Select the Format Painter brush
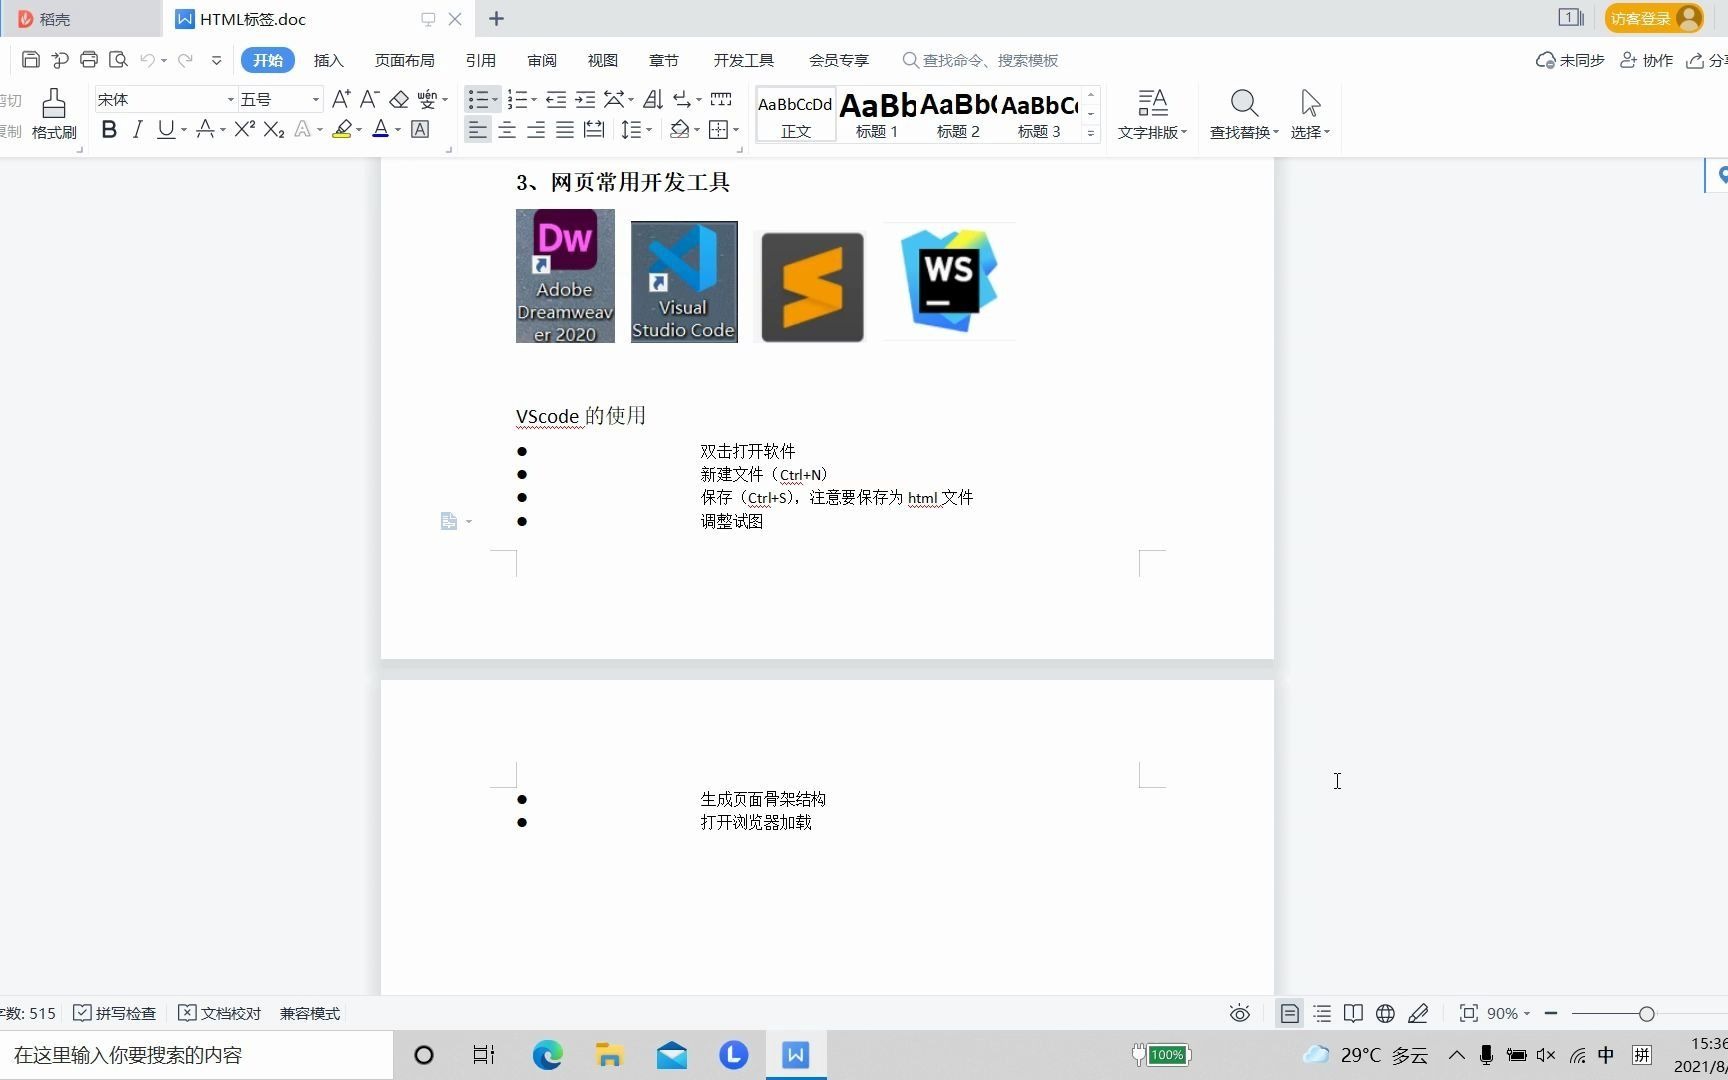 point(54,113)
